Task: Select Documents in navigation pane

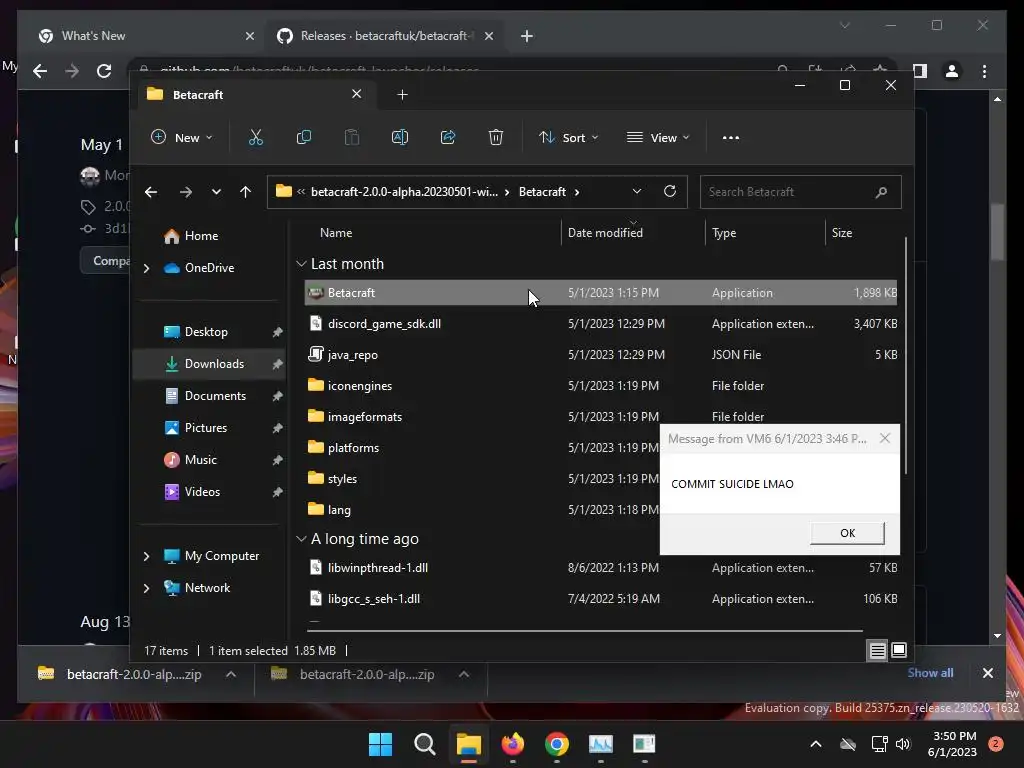Action: click(x=215, y=396)
